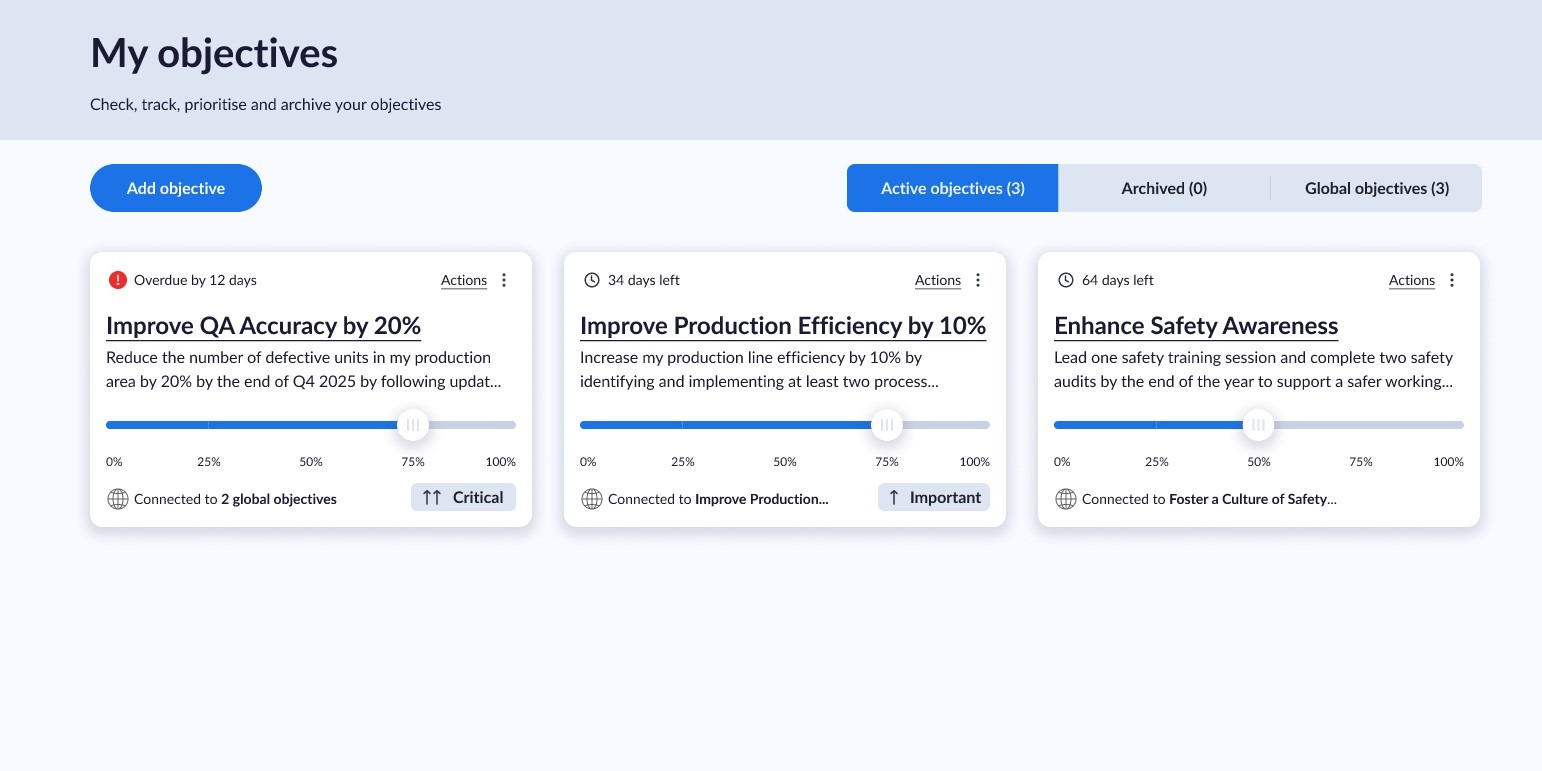Click globe icon on Production Efficiency card
Screen dimensions: 1542x771
tap(592, 499)
